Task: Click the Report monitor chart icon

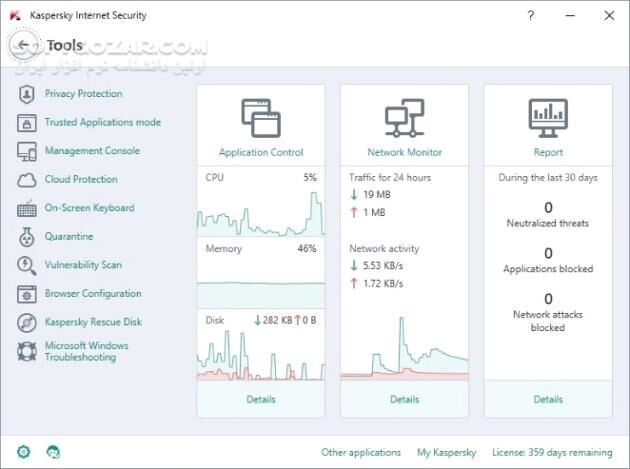Action: (548, 118)
